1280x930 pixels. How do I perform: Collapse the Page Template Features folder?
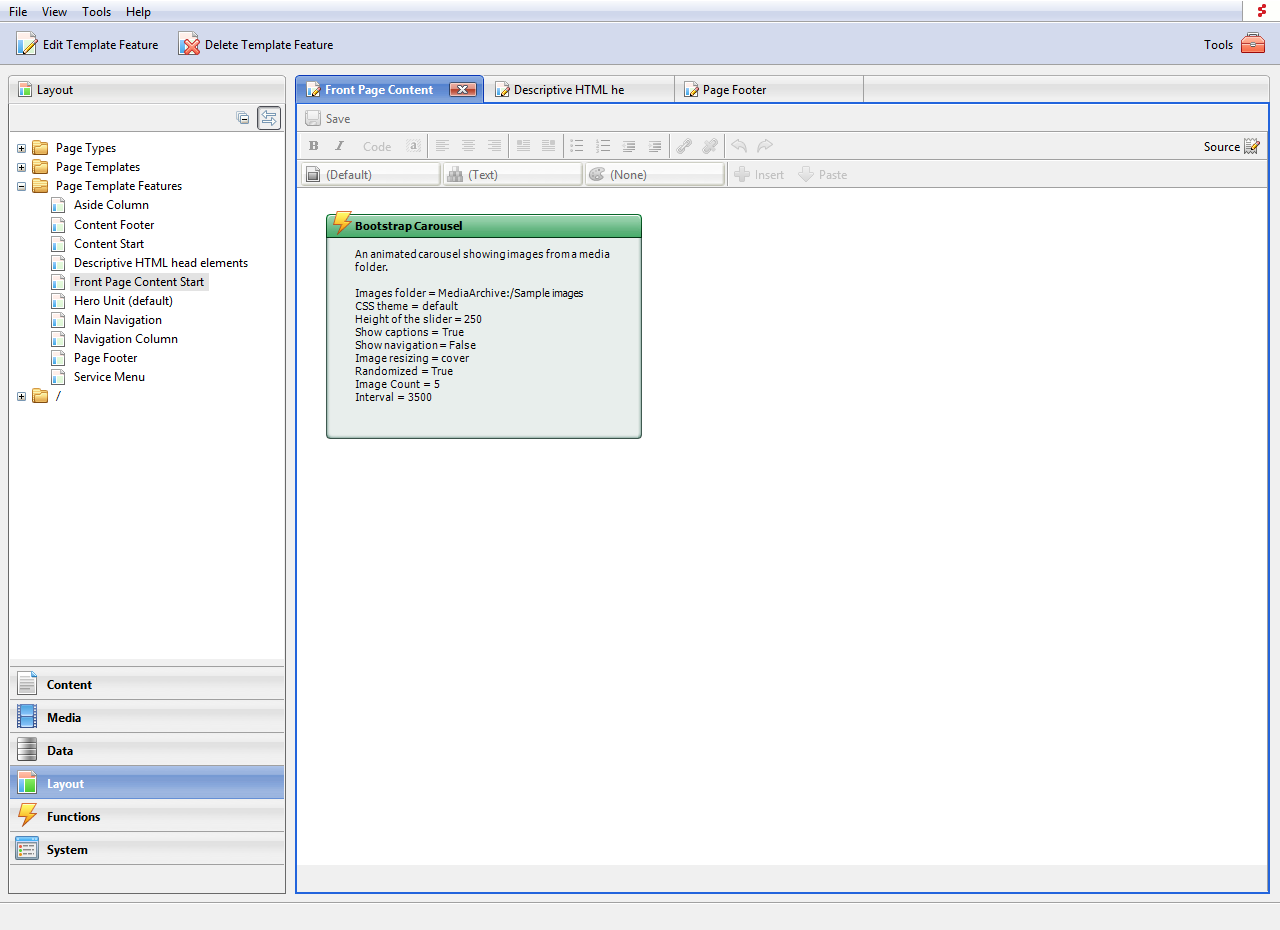21,186
